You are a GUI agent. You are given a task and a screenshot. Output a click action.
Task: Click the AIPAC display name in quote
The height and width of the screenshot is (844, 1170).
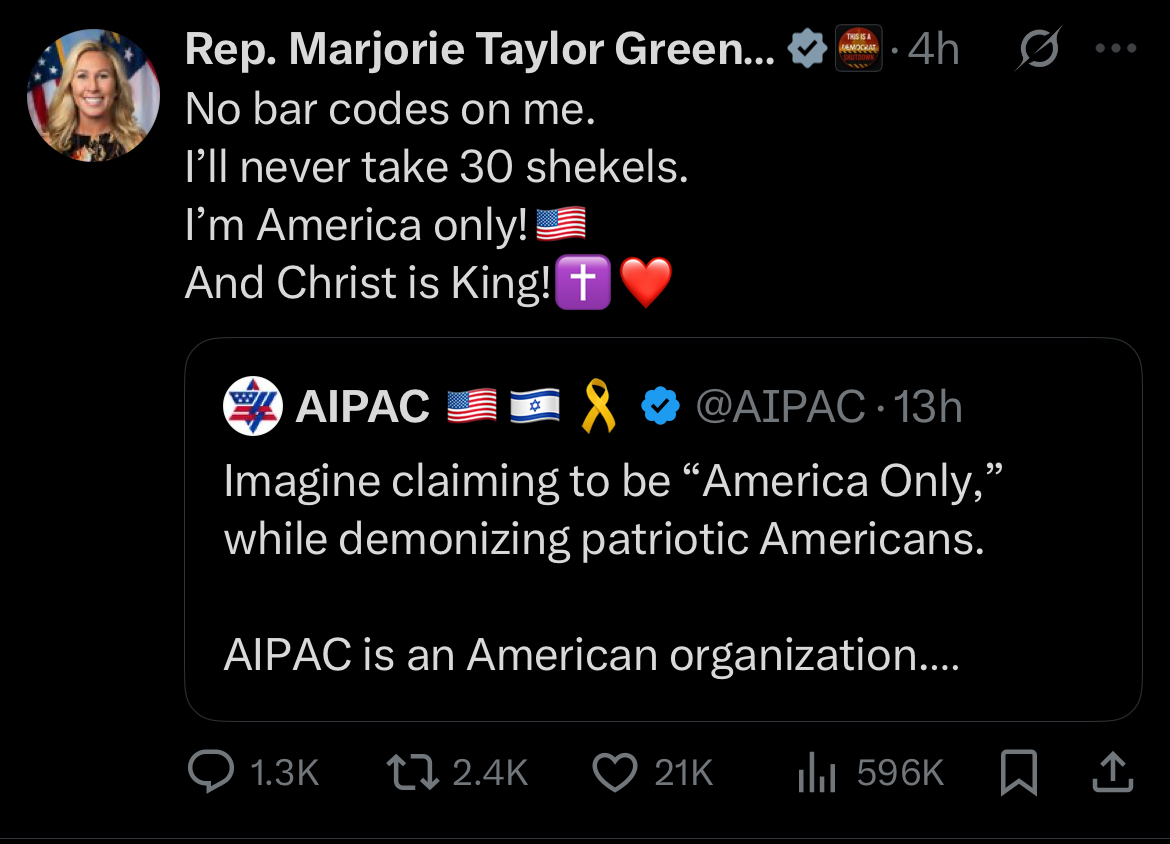click(363, 407)
